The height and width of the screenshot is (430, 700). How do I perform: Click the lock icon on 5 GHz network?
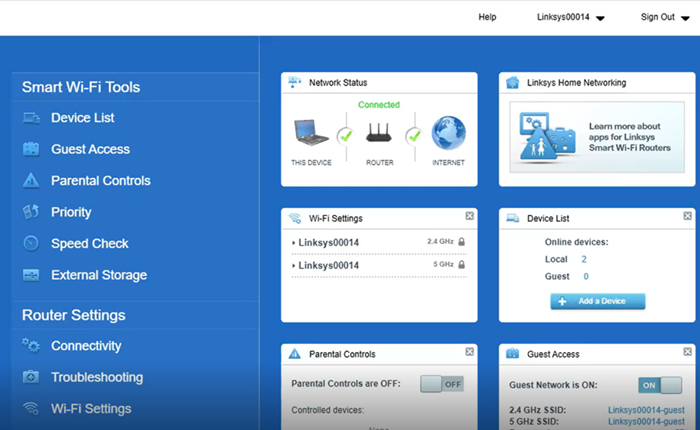click(462, 264)
